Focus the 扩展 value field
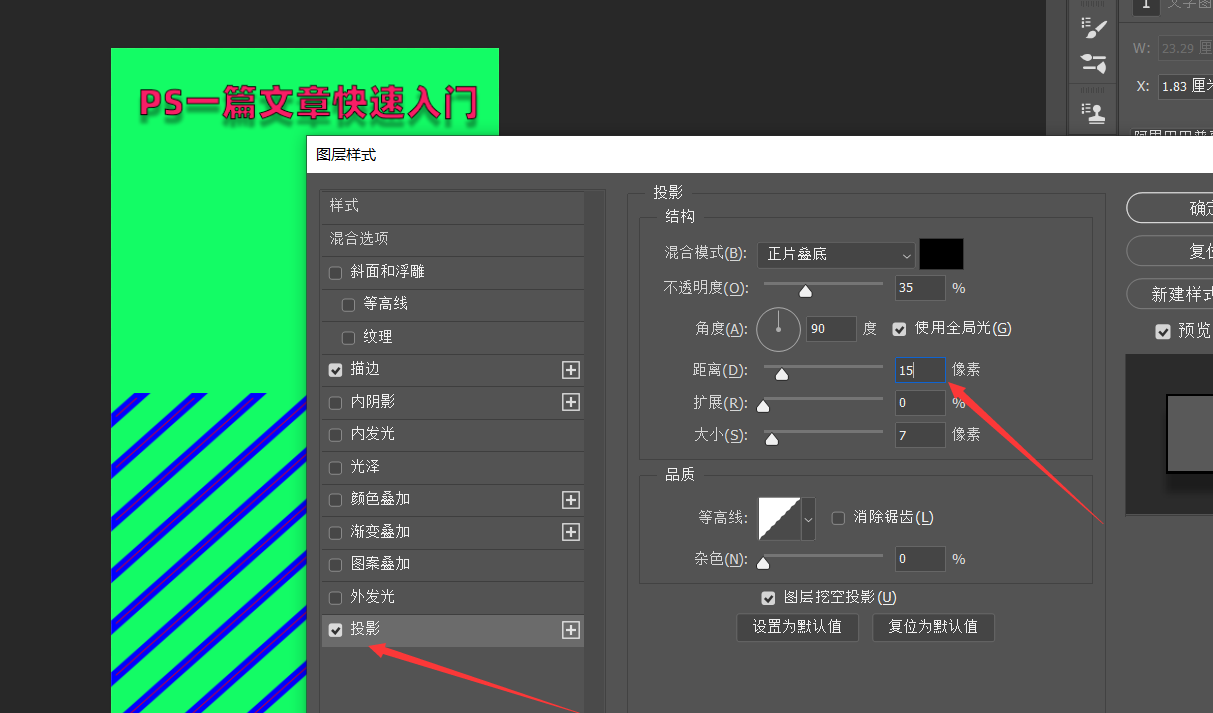Screen dimensions: 1213x713 click(920, 403)
